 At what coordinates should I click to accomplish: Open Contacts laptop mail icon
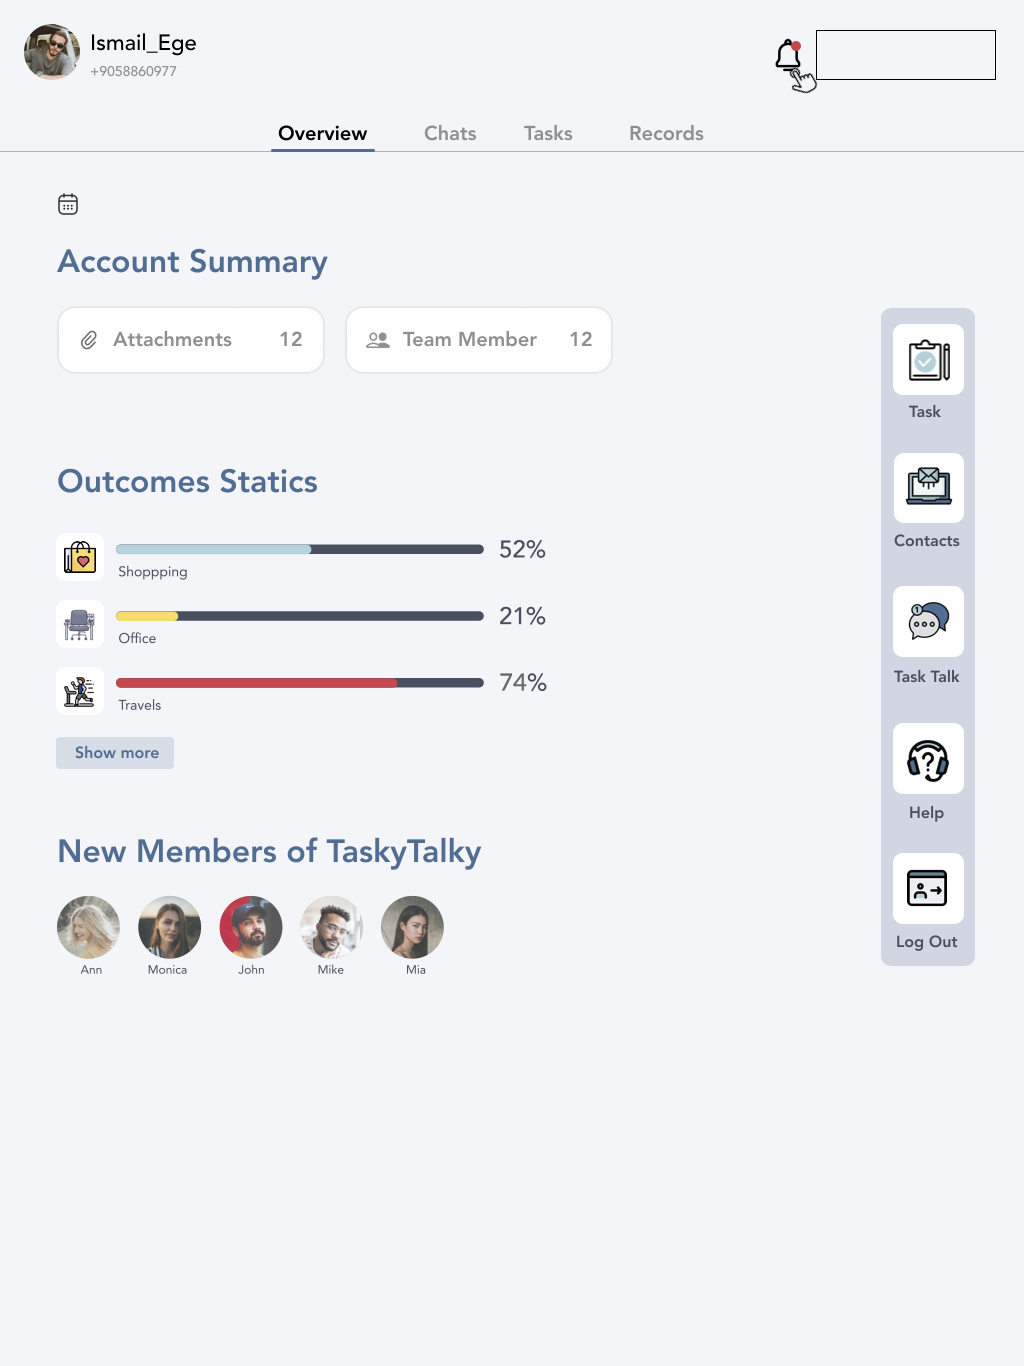[929, 488]
